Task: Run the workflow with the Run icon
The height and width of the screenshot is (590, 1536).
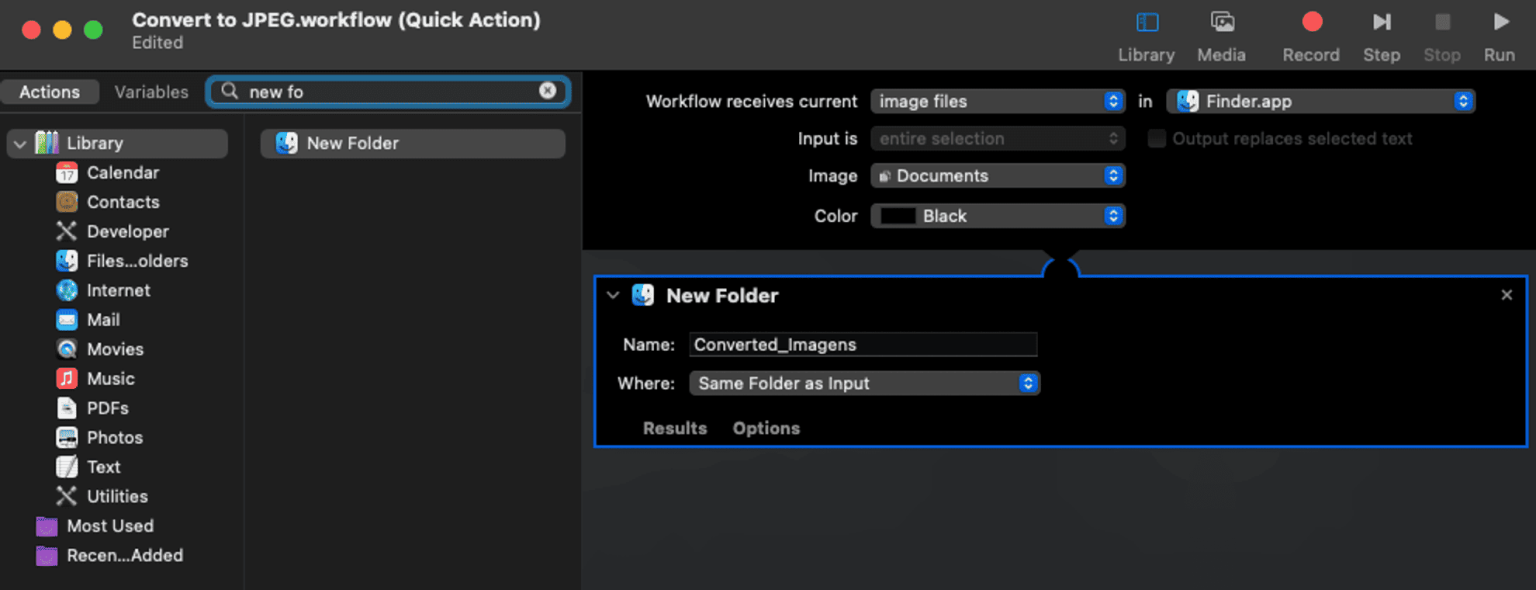Action: (1499, 23)
